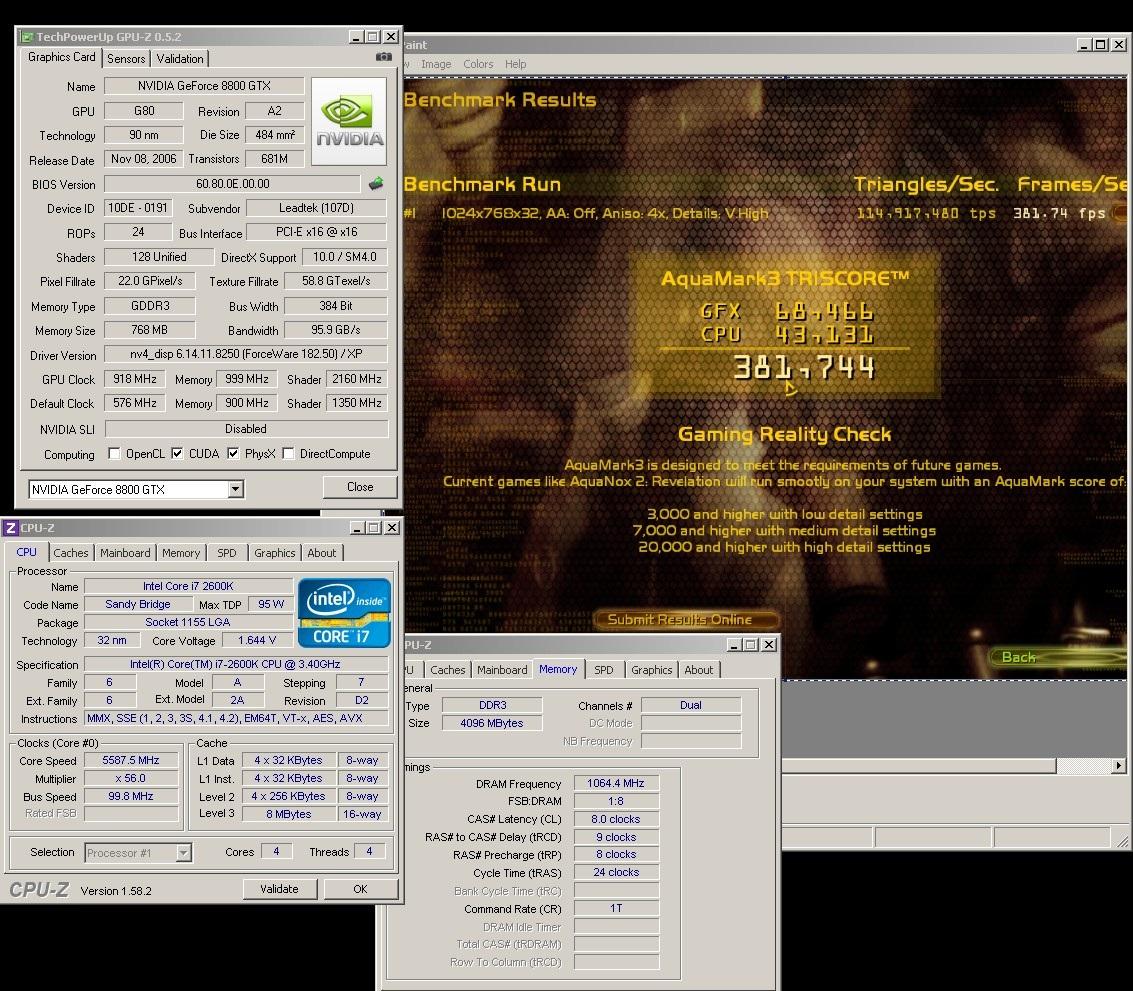Select the CPU tab in front CPU-Z window
Screen dimensions: 1133x991
point(27,552)
